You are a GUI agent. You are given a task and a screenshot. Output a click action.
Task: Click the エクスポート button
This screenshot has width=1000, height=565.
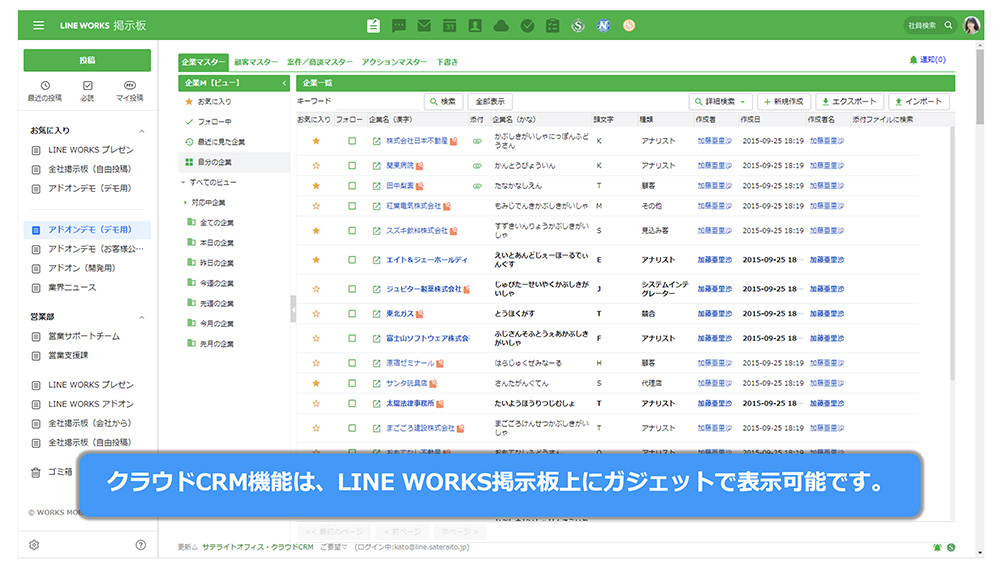849,101
